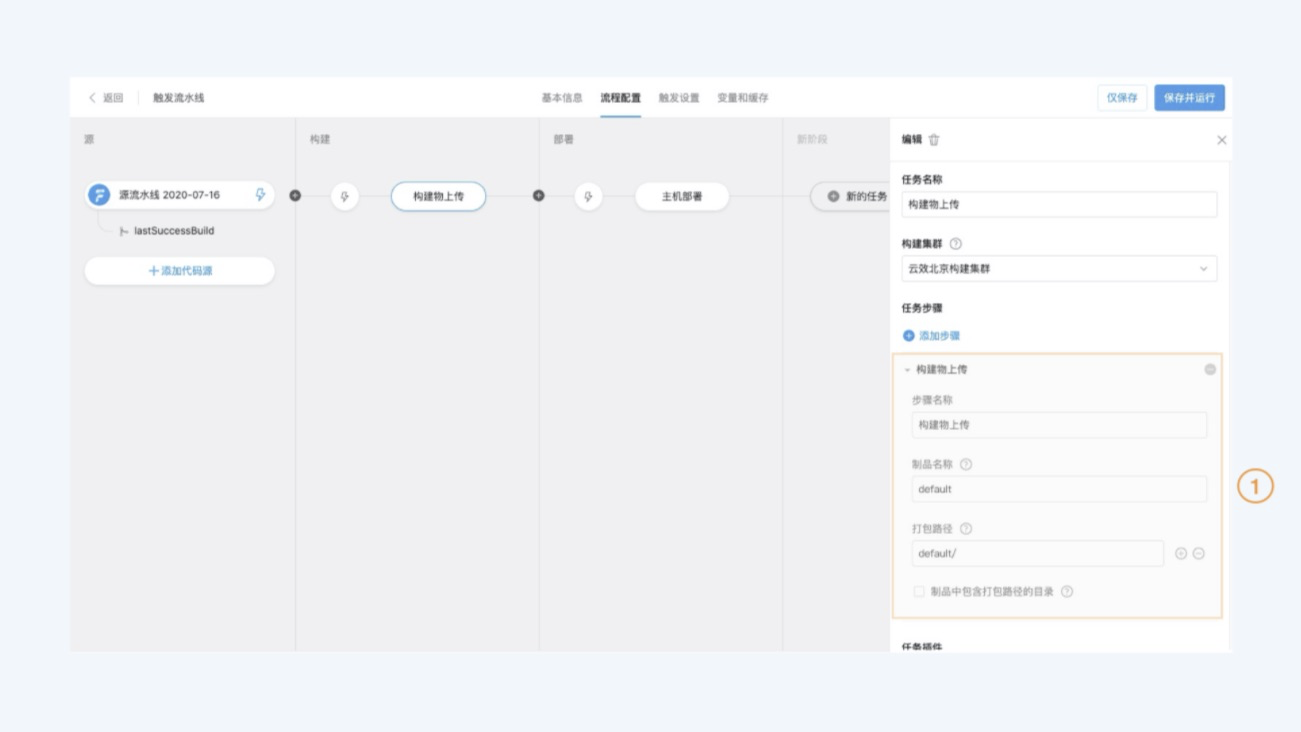
Task: Click the plus node before the 构建 stage
Action: pyautogui.click(x=295, y=195)
